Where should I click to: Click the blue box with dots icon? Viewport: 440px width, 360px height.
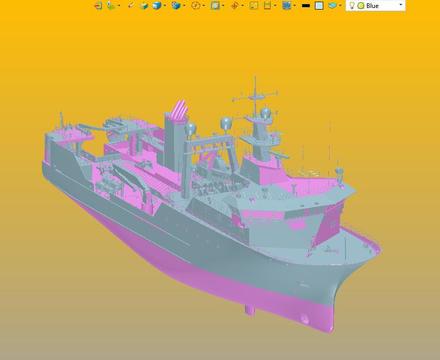(x=176, y=6)
